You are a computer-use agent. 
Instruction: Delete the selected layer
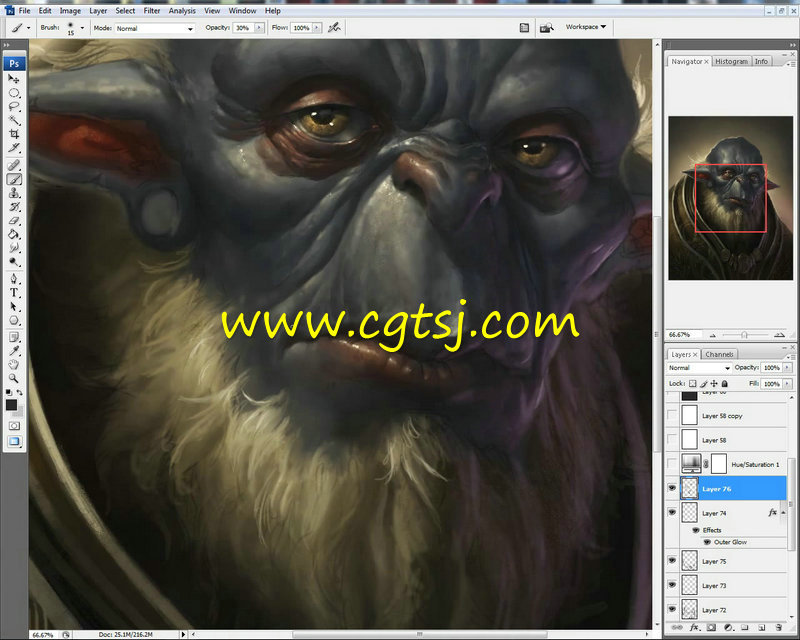click(x=779, y=627)
